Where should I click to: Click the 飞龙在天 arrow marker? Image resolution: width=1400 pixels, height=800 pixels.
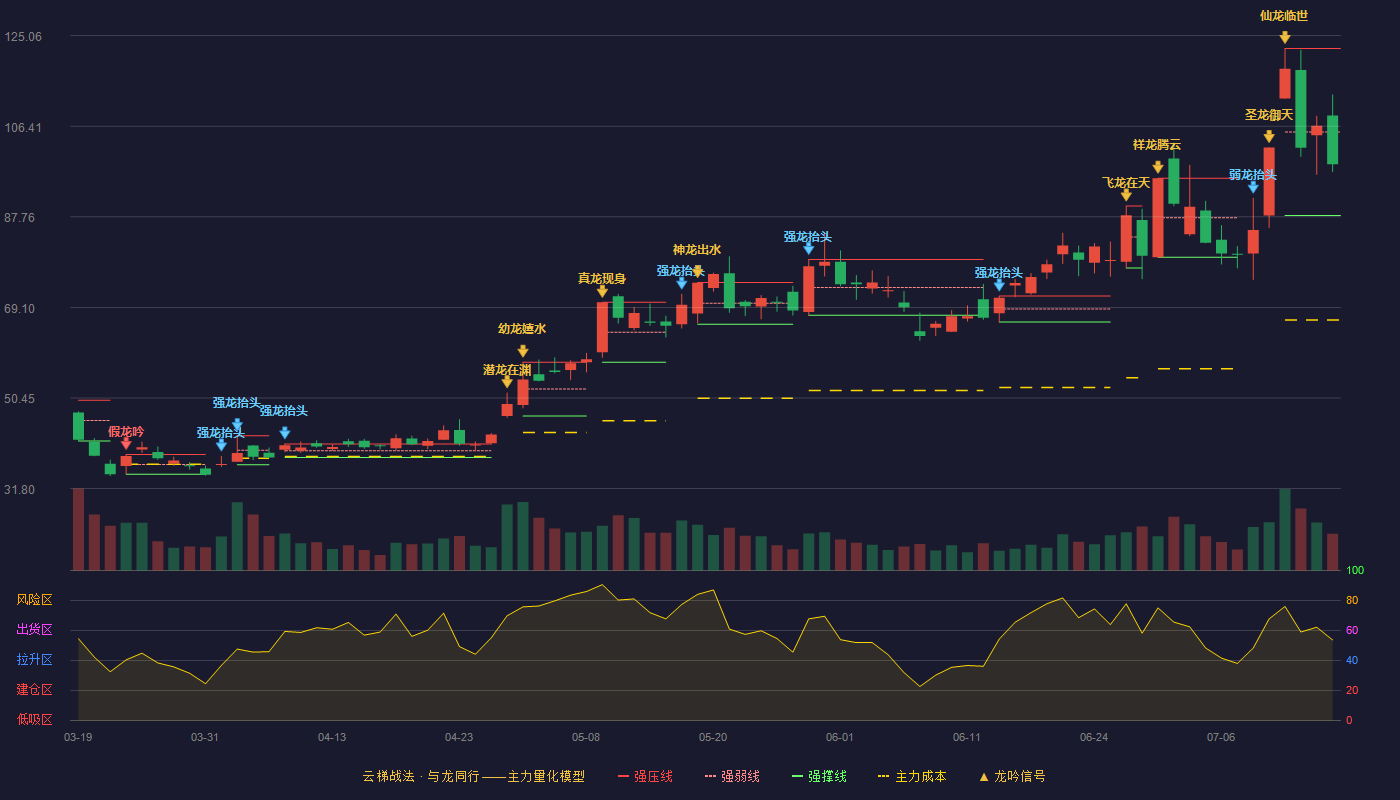coord(1126,195)
